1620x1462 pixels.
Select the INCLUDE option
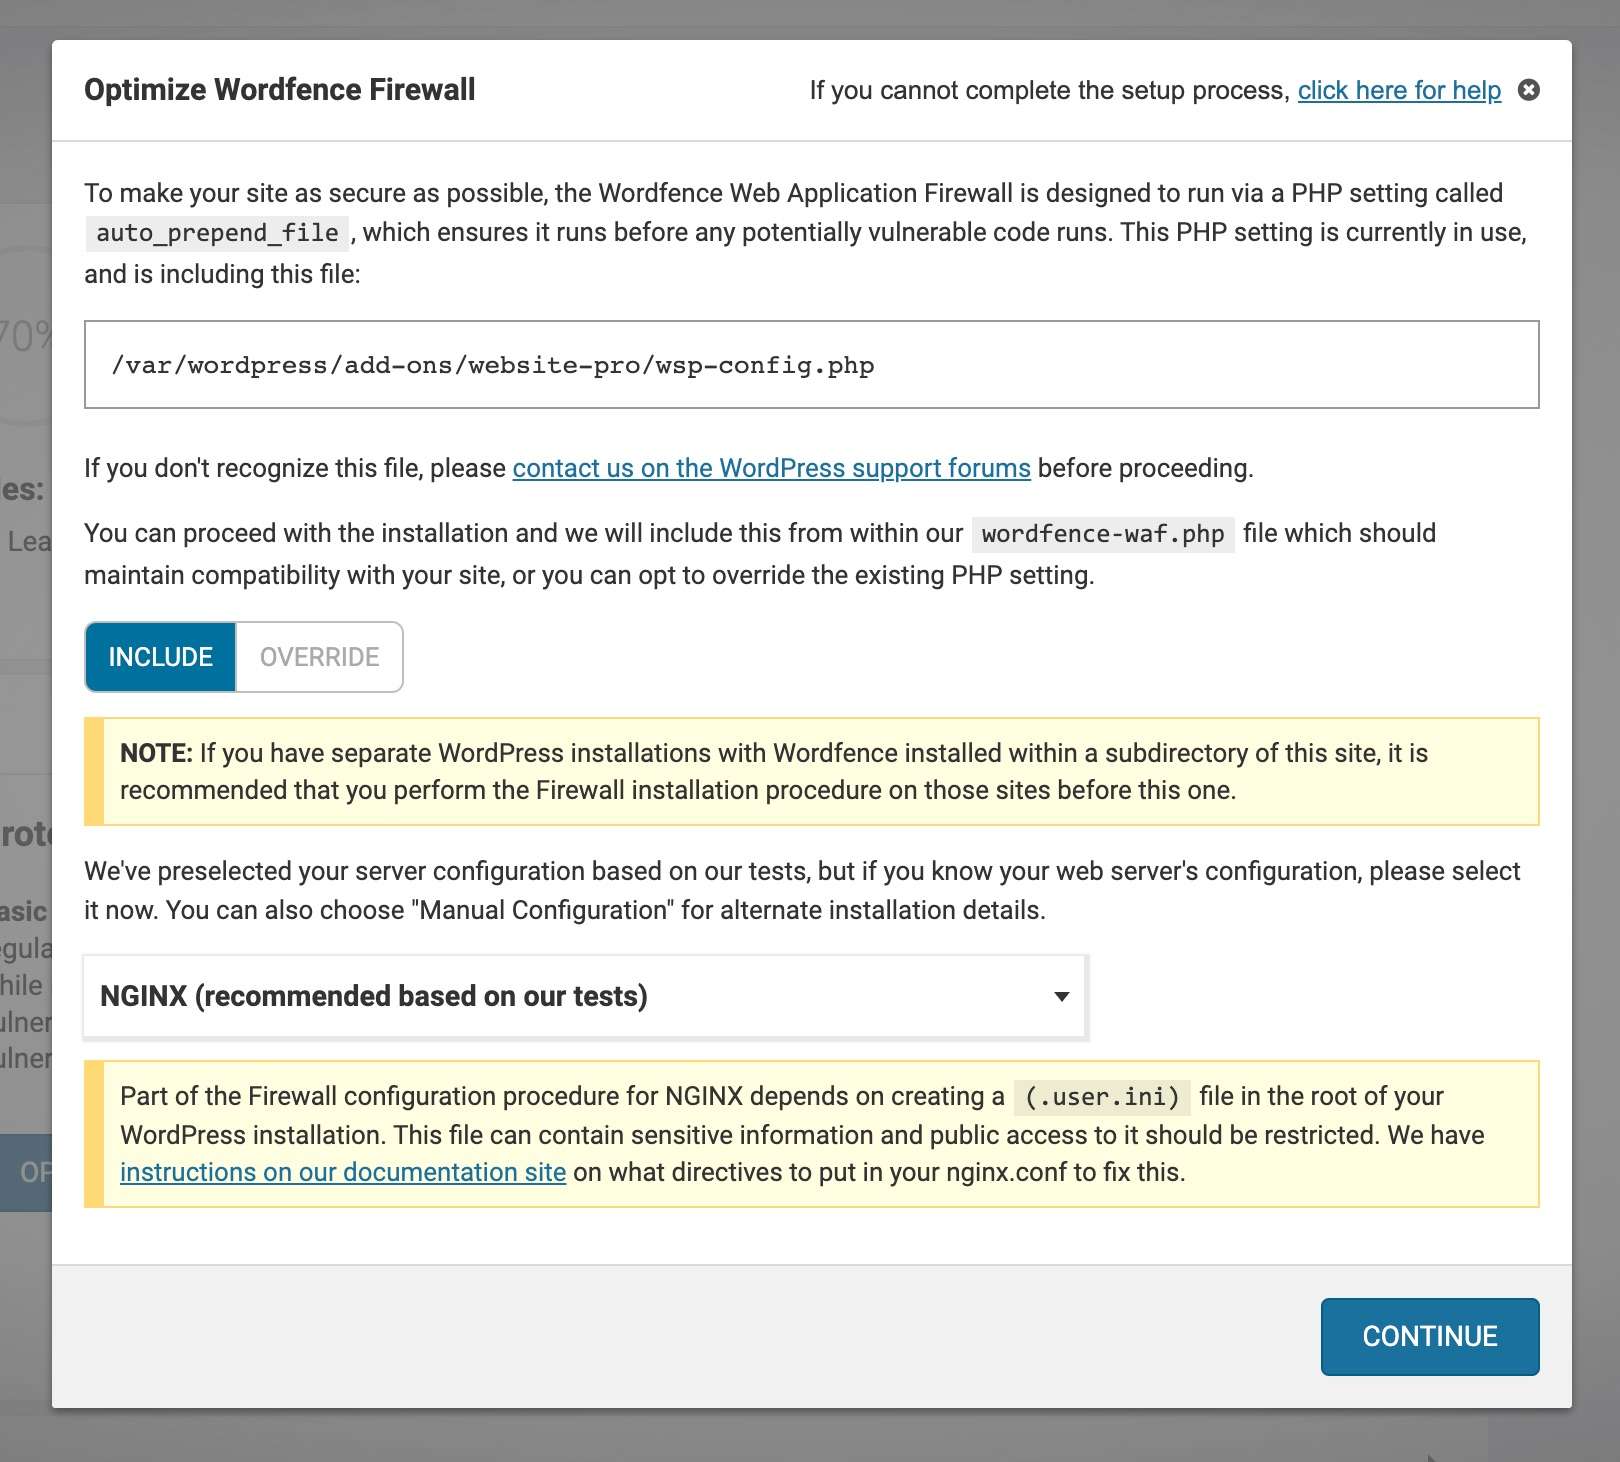[x=160, y=657]
